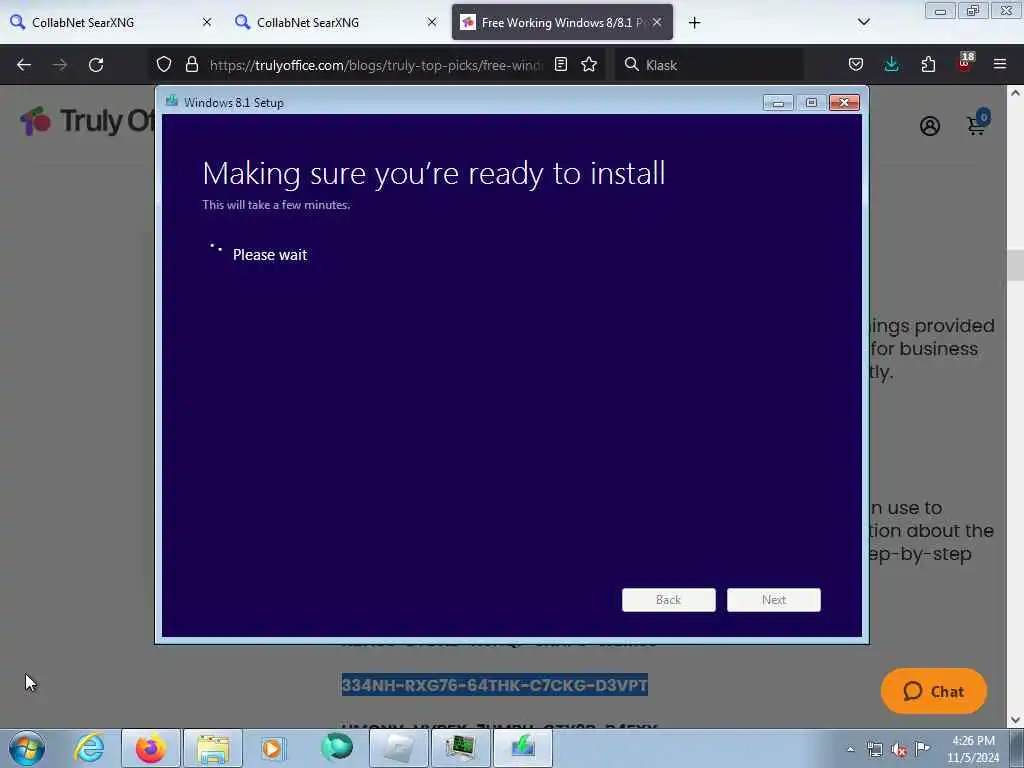Click the gray tile taskbar icon
The height and width of the screenshot is (768, 1024).
(398, 748)
